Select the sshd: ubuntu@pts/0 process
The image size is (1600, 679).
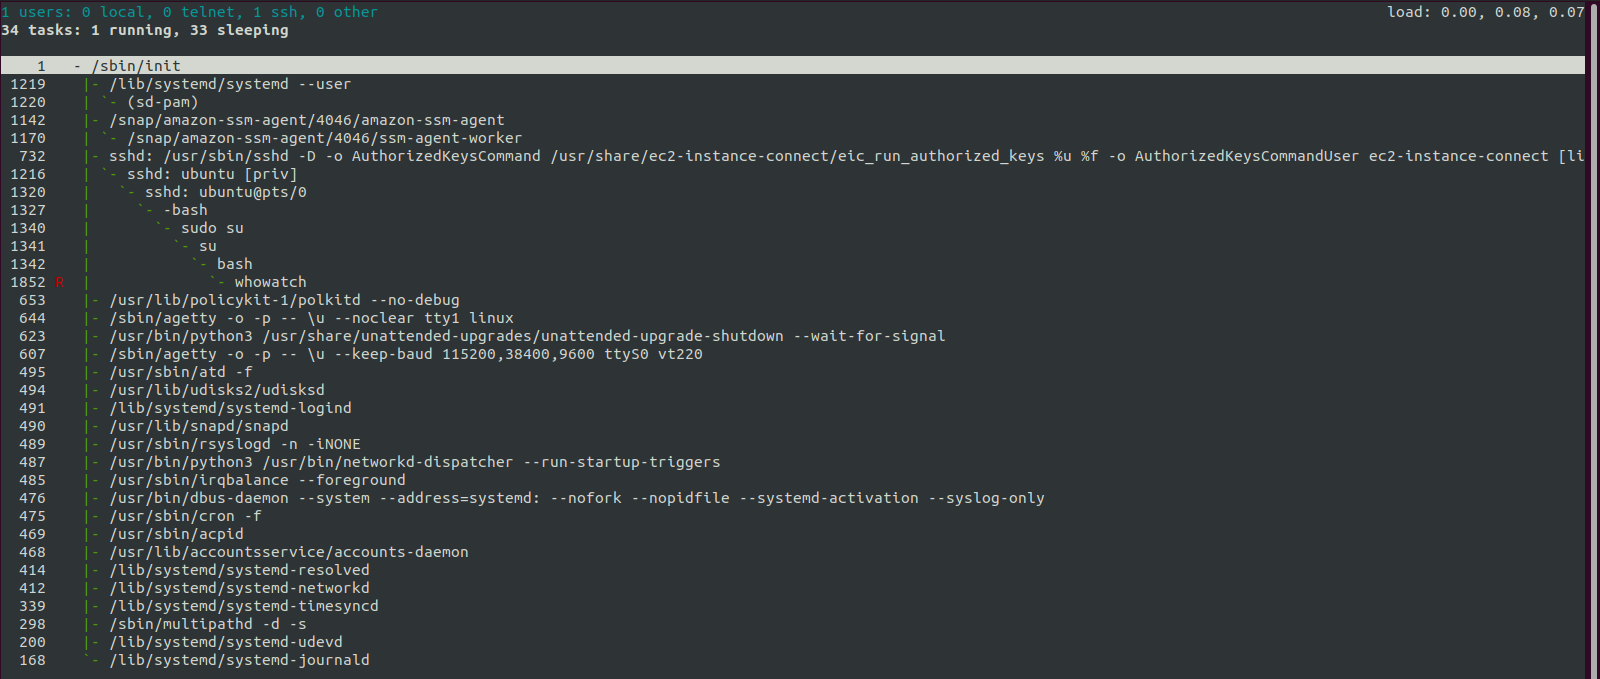pyautogui.click(x=226, y=192)
